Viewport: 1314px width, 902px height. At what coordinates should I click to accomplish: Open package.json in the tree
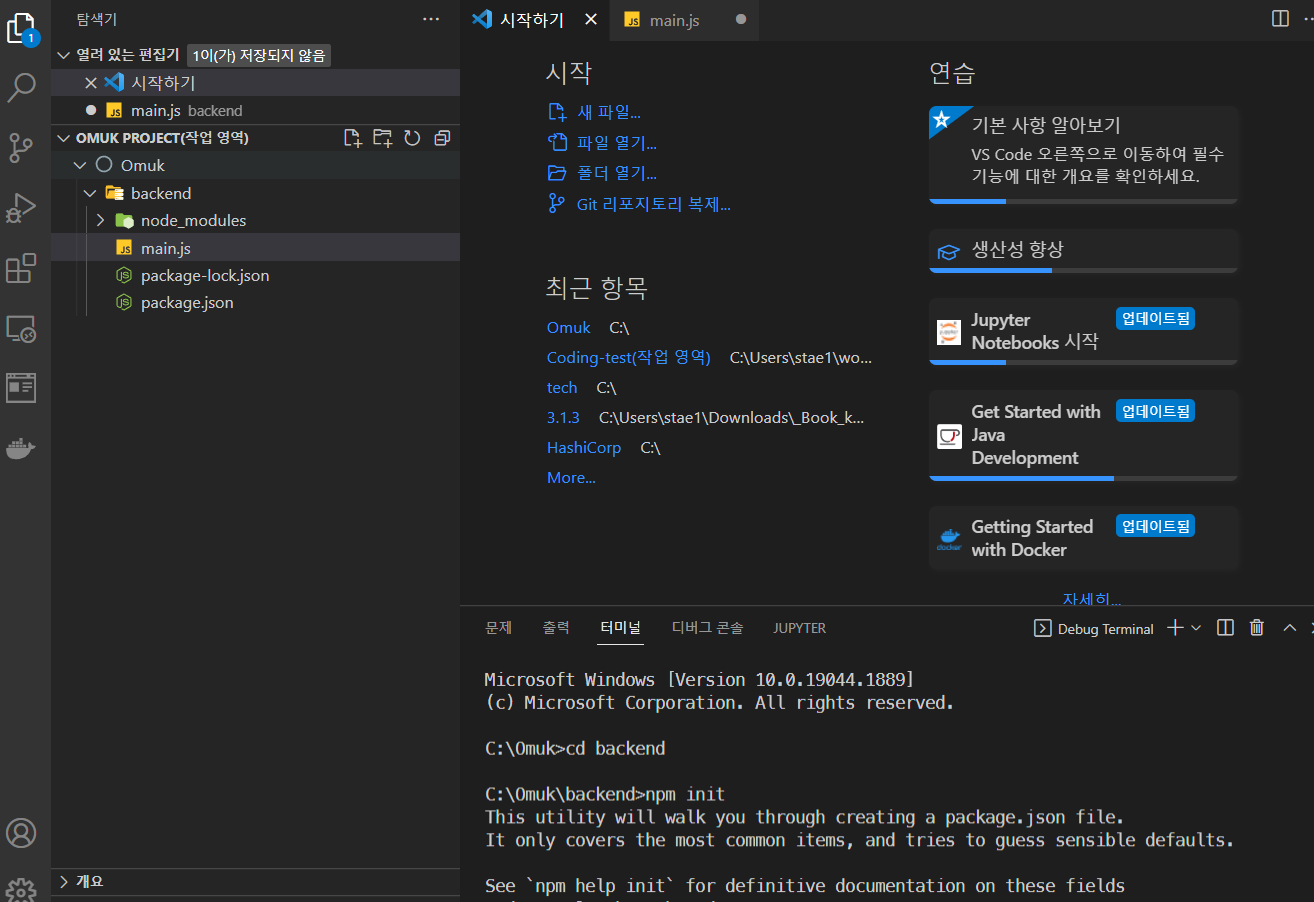click(255, 302)
